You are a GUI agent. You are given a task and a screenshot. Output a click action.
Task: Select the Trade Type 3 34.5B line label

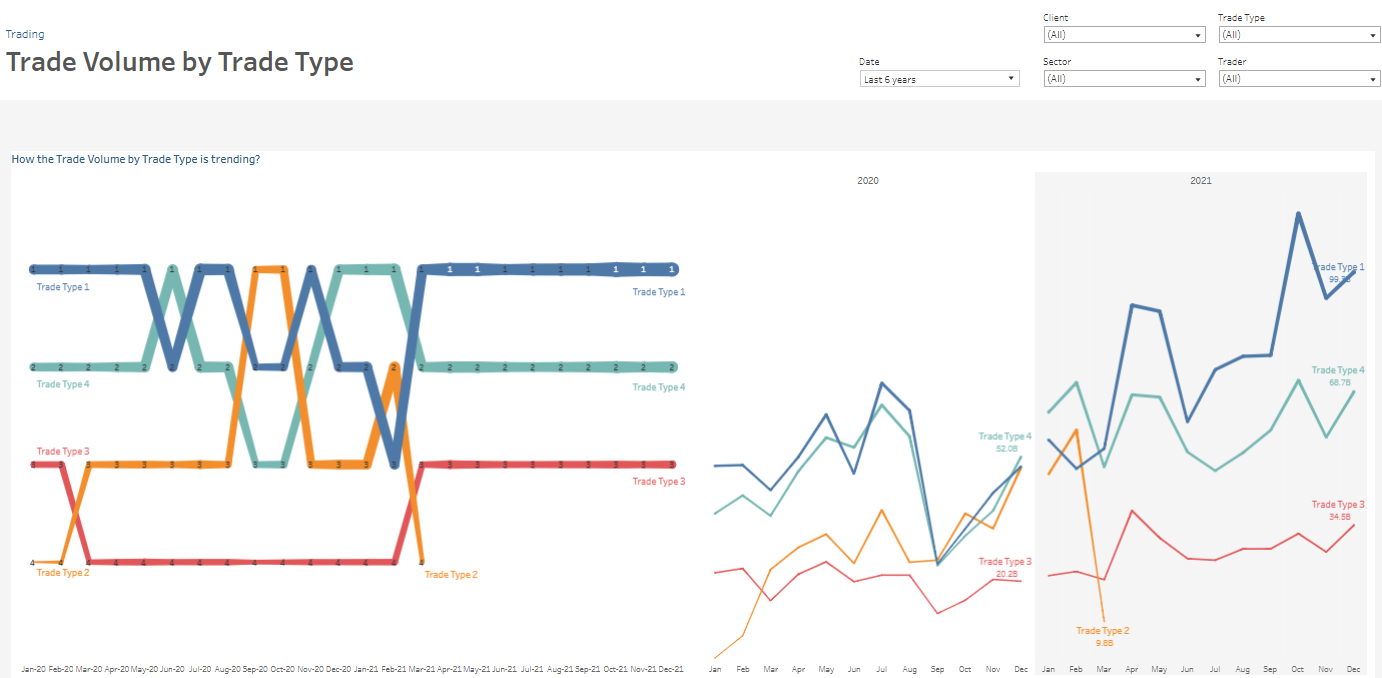(x=1338, y=510)
